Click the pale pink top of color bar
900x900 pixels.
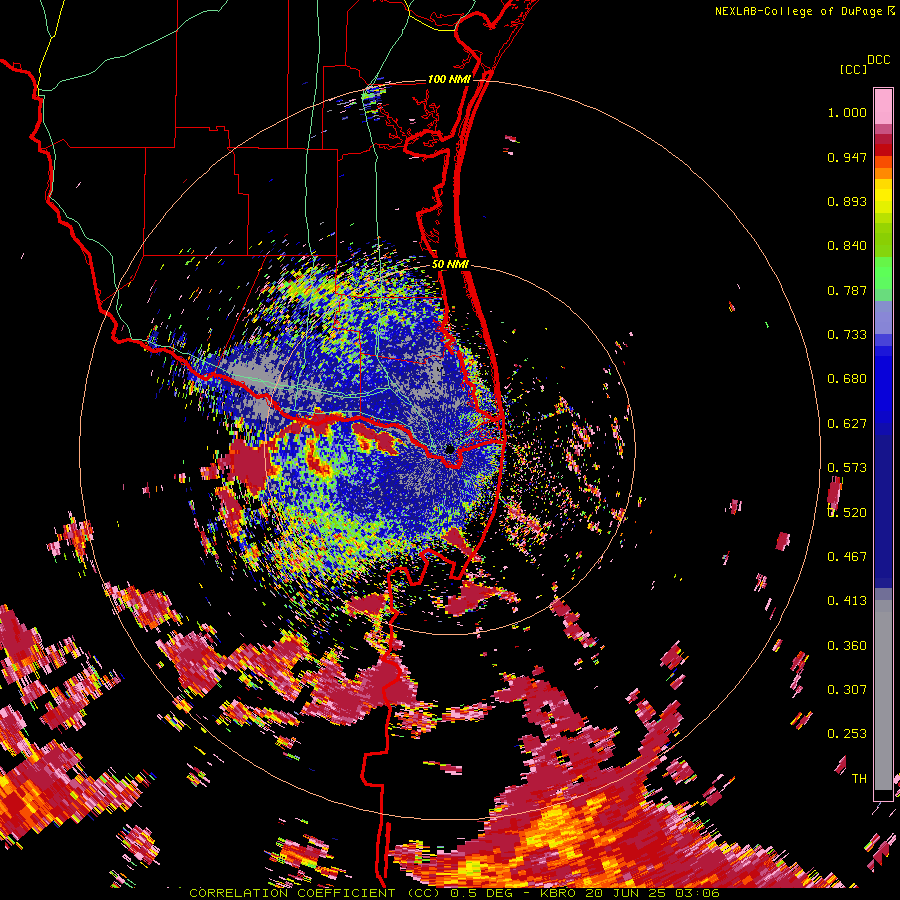point(883,106)
